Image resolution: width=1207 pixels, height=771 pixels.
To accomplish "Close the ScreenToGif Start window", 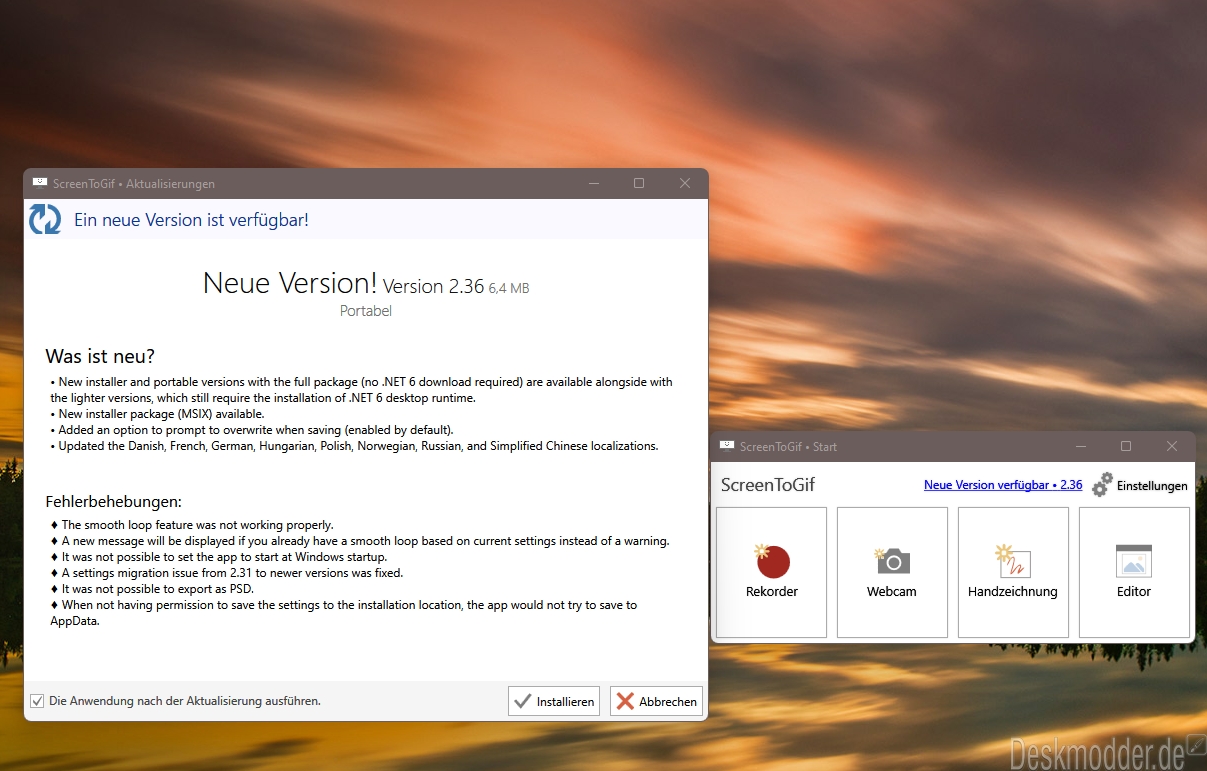I will point(1172,446).
